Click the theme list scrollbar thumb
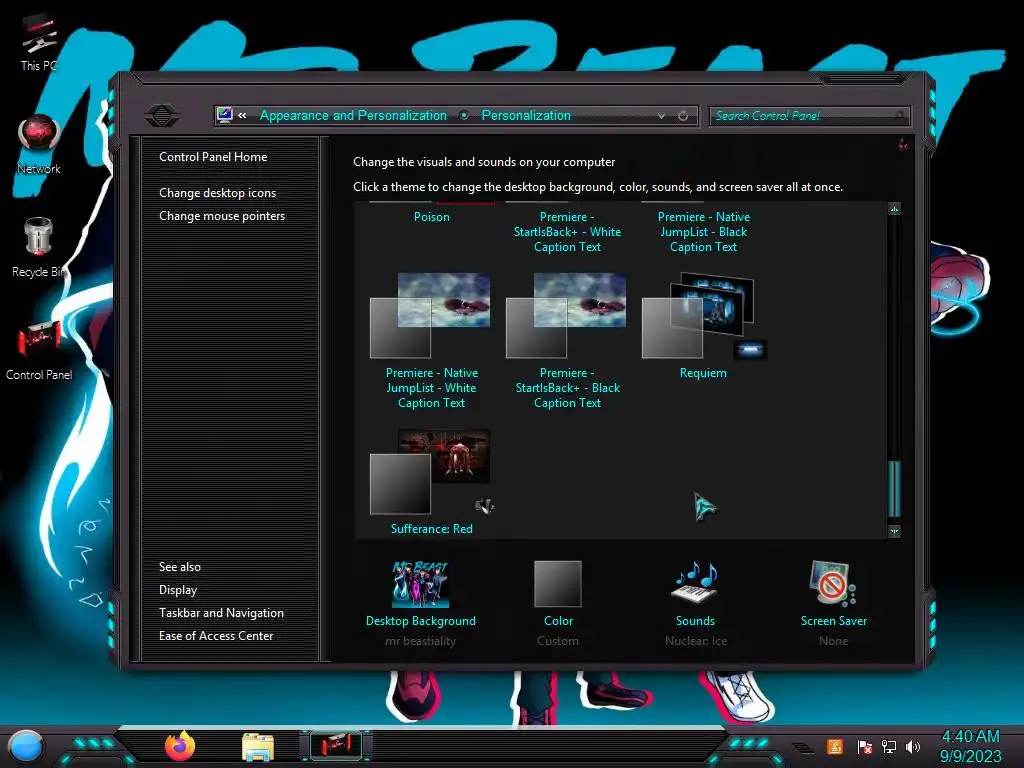1024x768 pixels. (x=895, y=489)
